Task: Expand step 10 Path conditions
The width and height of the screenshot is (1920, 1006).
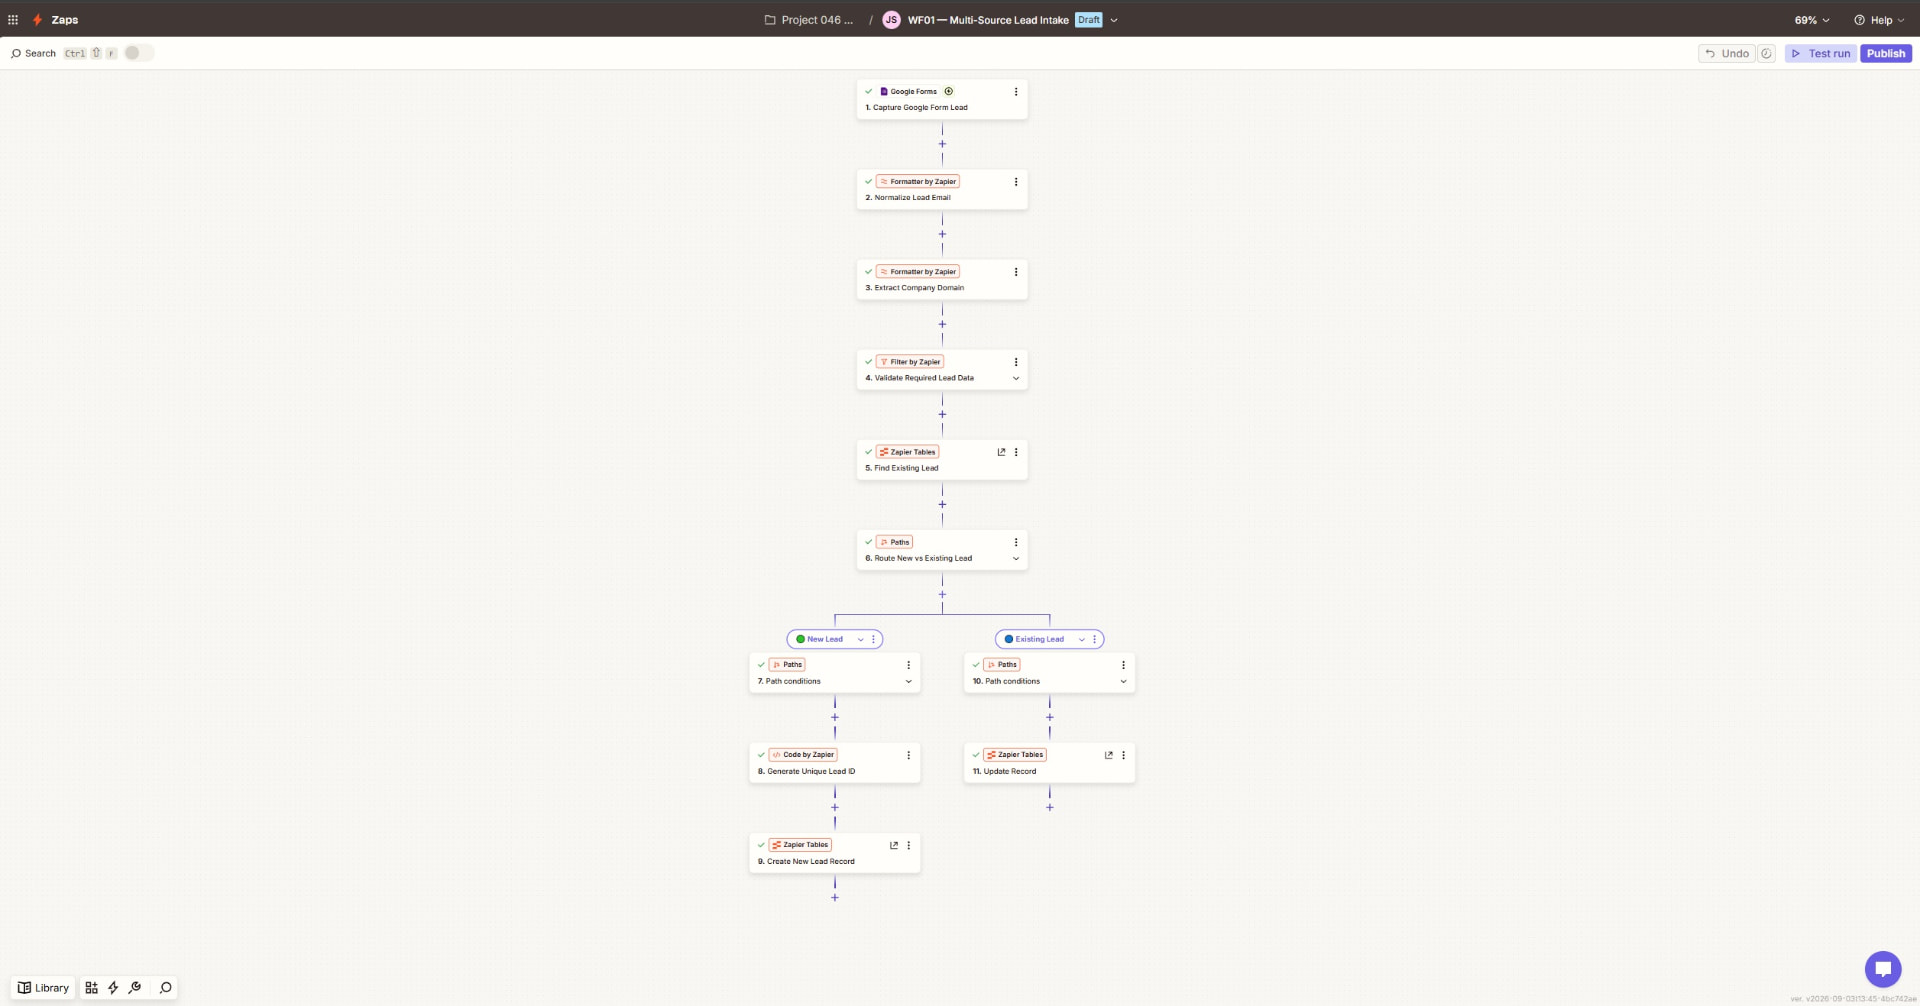Action: (1123, 681)
